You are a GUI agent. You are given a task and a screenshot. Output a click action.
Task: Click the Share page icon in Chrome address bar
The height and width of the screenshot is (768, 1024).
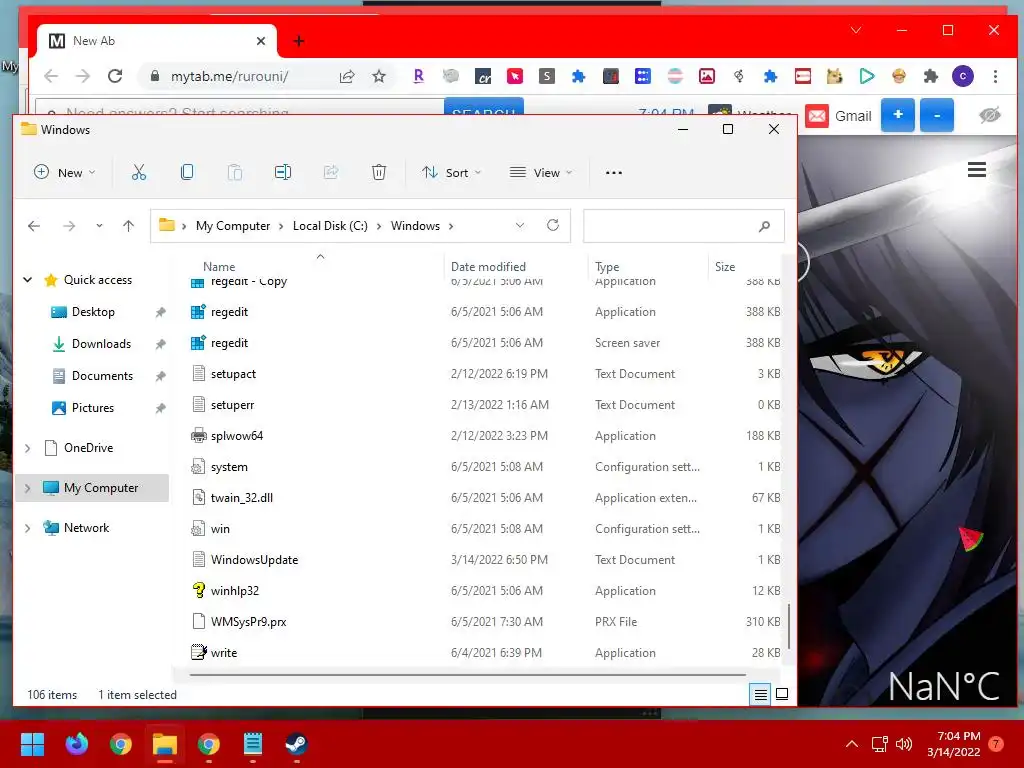pyautogui.click(x=347, y=76)
